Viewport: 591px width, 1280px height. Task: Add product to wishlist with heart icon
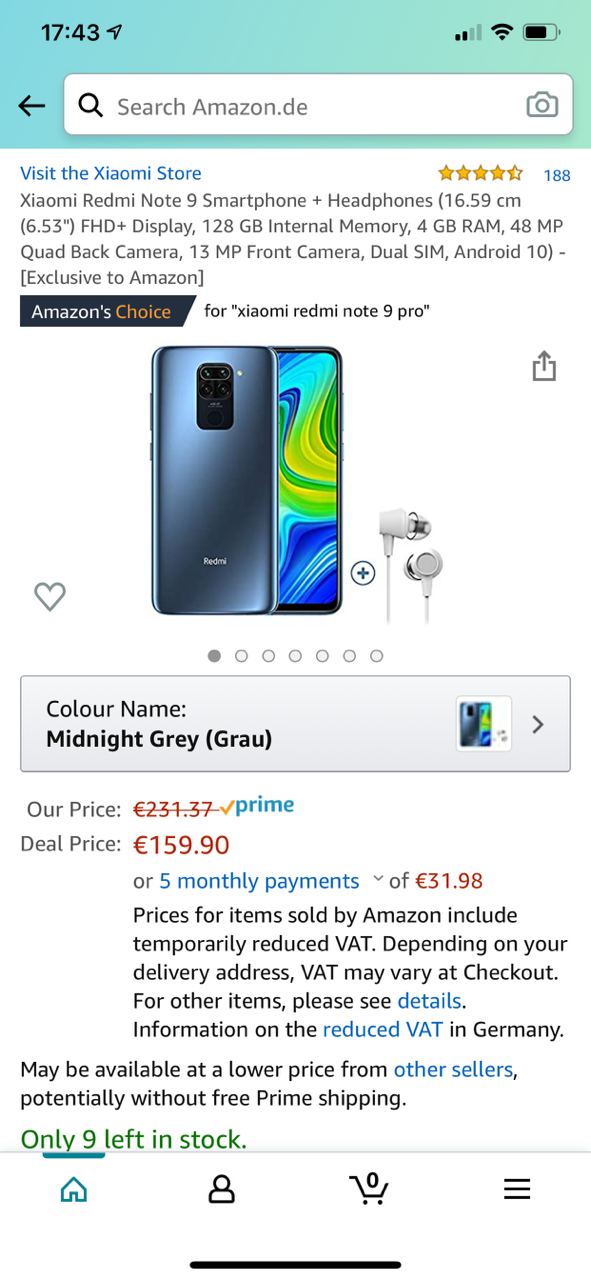click(50, 597)
